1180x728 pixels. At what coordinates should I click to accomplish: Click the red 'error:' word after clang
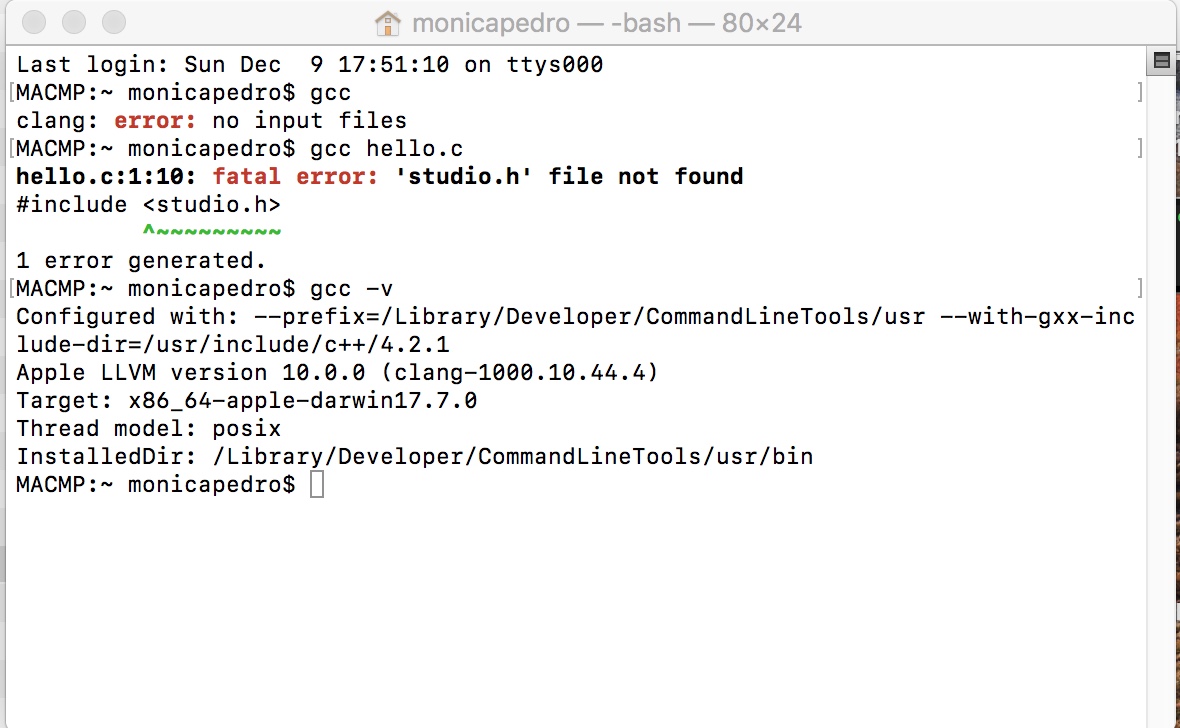155,120
